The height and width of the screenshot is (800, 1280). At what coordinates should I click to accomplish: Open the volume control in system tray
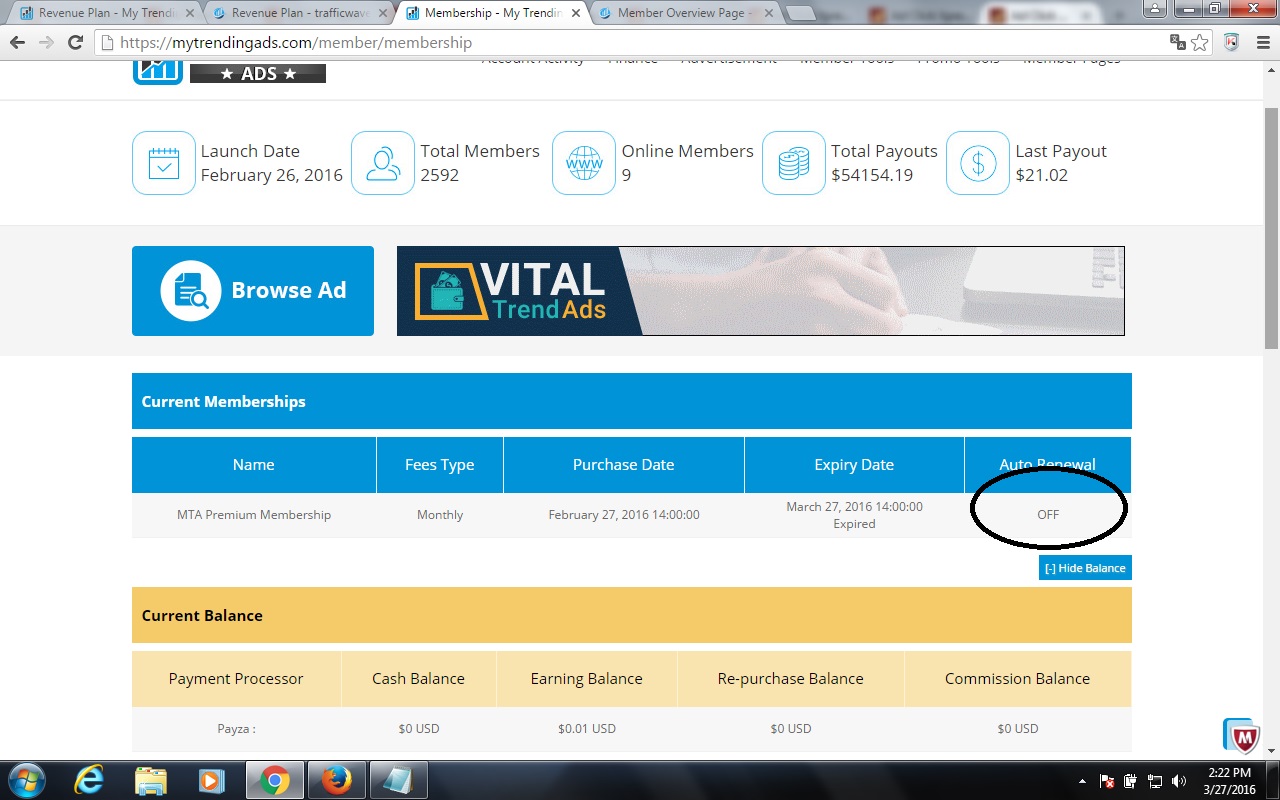(x=1179, y=781)
